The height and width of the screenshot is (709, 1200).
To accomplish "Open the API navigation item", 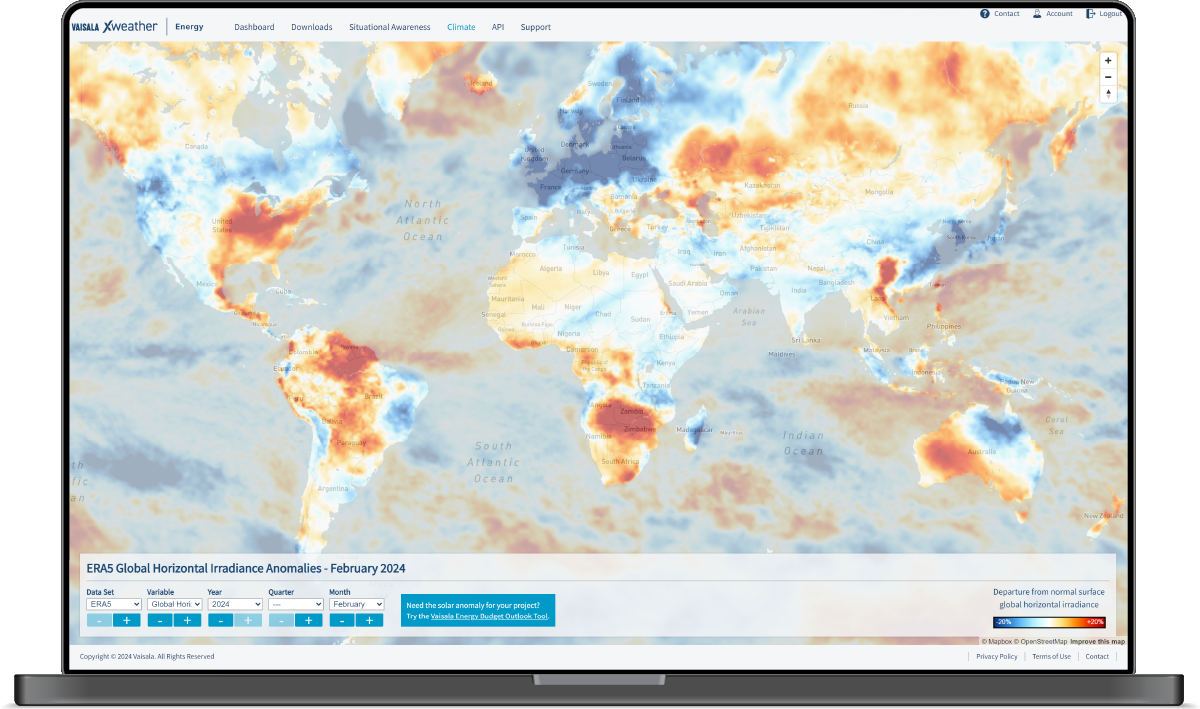I will point(498,27).
